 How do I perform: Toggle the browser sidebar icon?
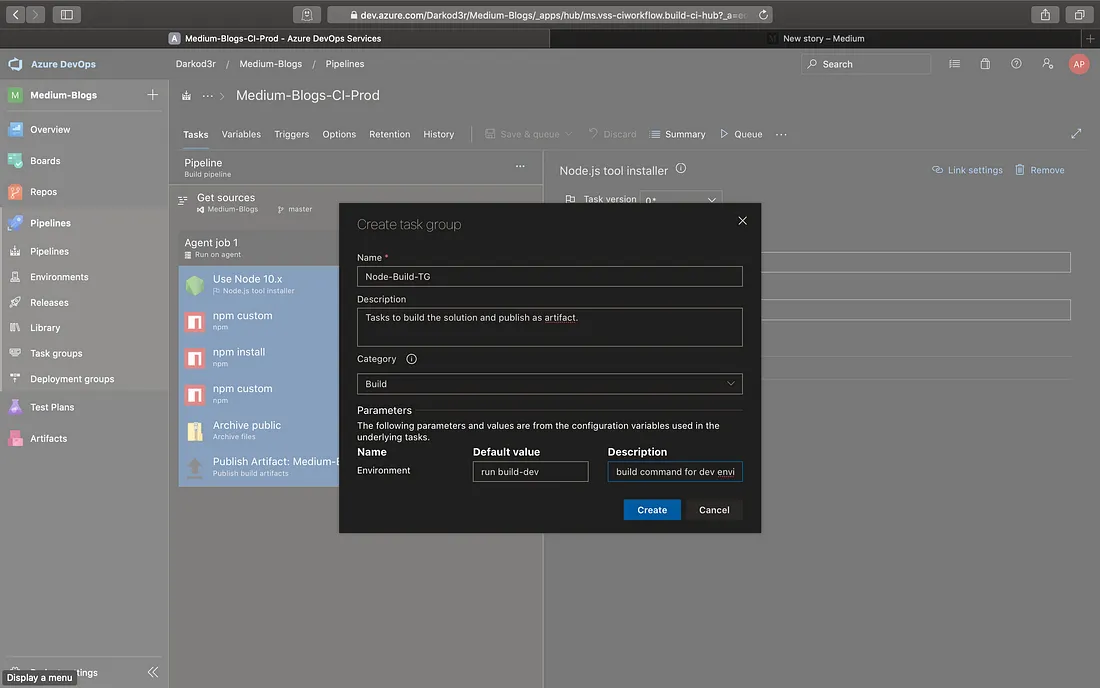67,15
